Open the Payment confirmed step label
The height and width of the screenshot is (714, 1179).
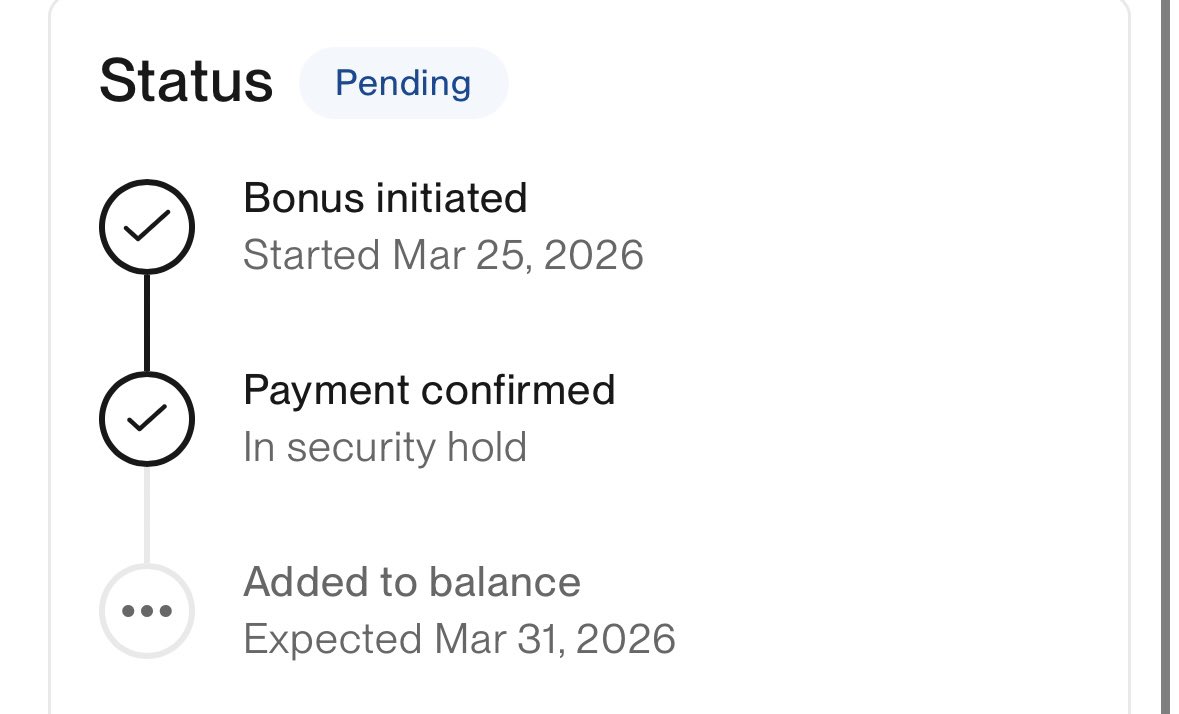tap(429, 390)
